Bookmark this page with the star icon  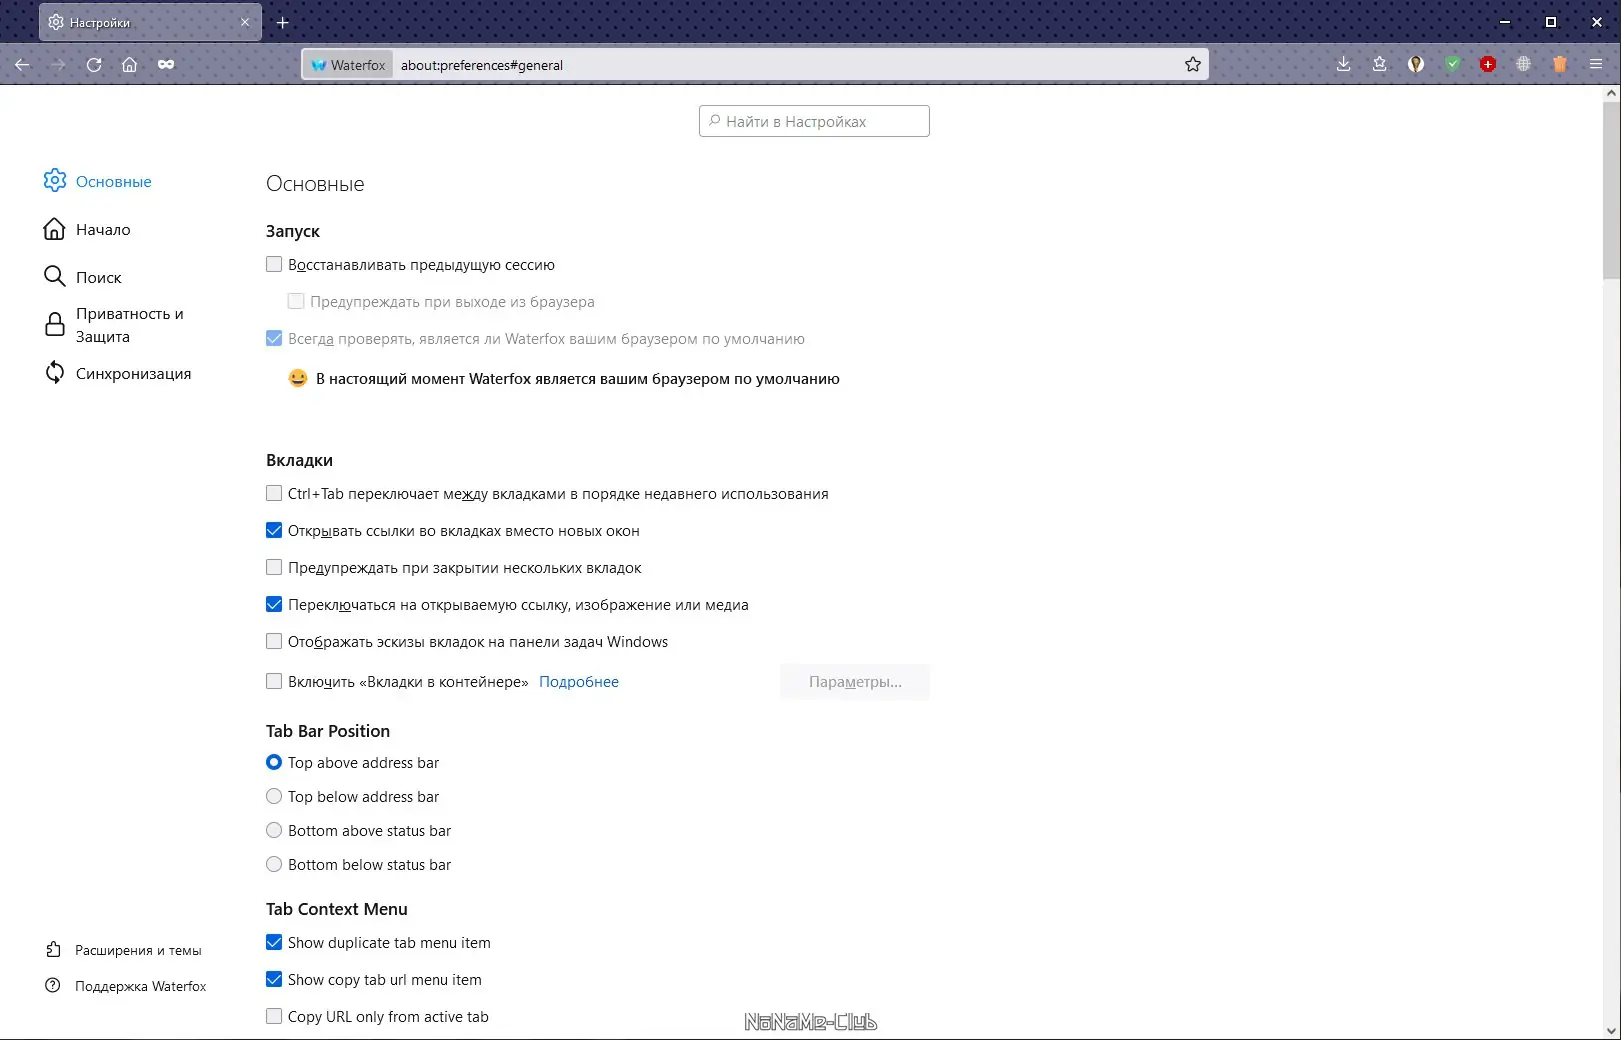1193,65
